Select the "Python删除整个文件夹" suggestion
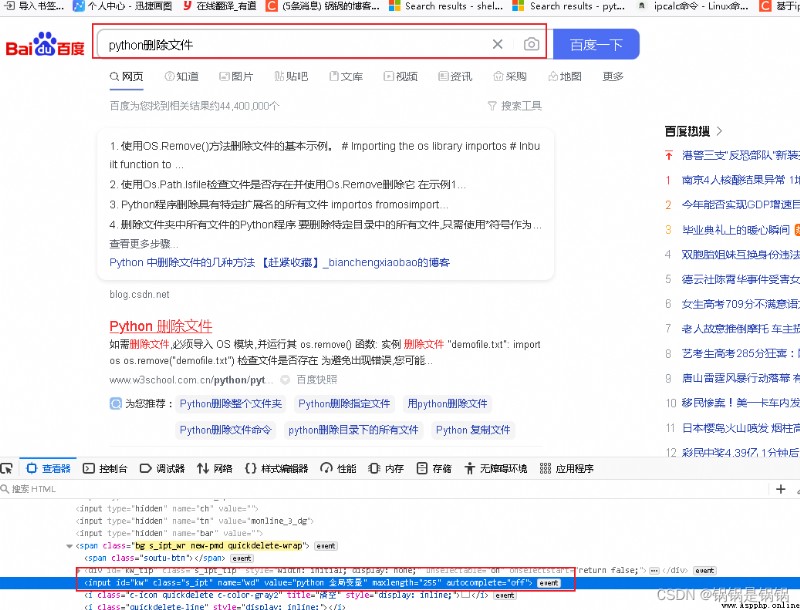The height and width of the screenshot is (610, 800). (x=231, y=404)
